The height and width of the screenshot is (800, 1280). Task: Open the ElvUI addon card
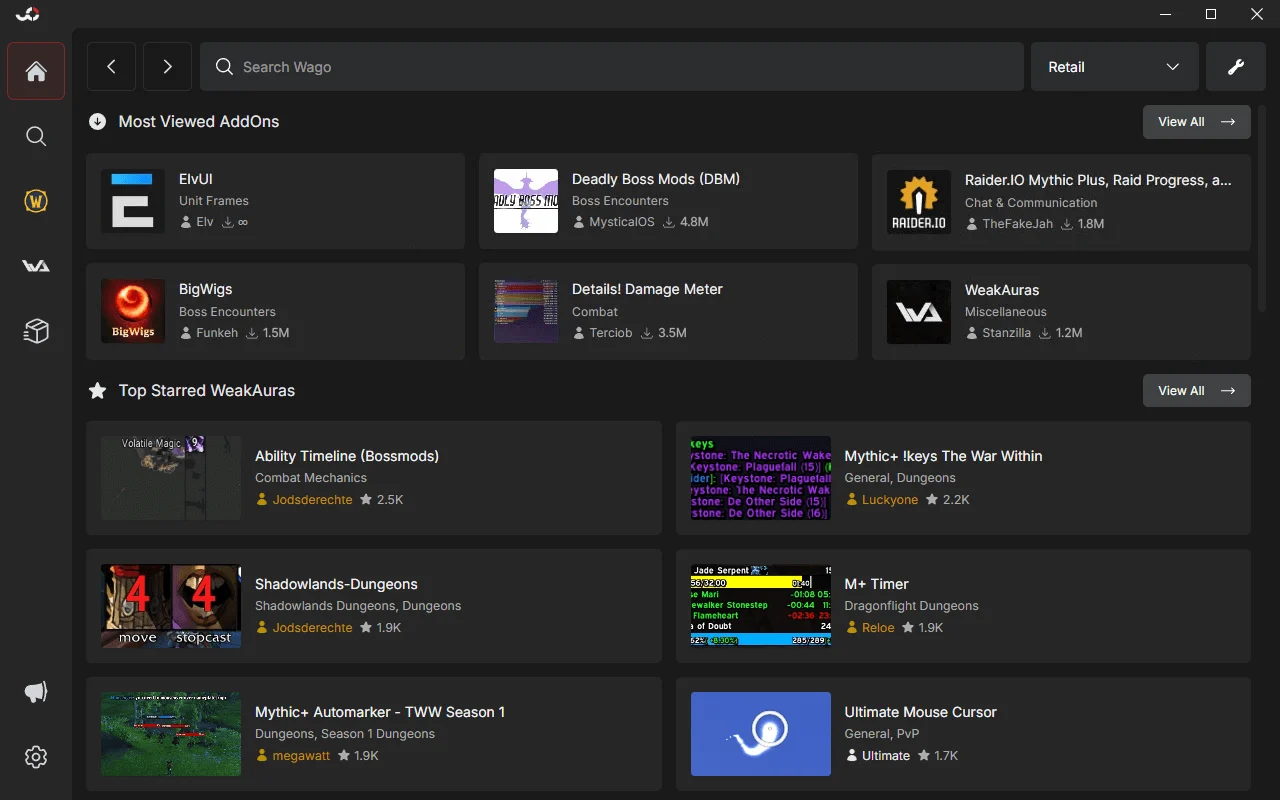click(275, 201)
